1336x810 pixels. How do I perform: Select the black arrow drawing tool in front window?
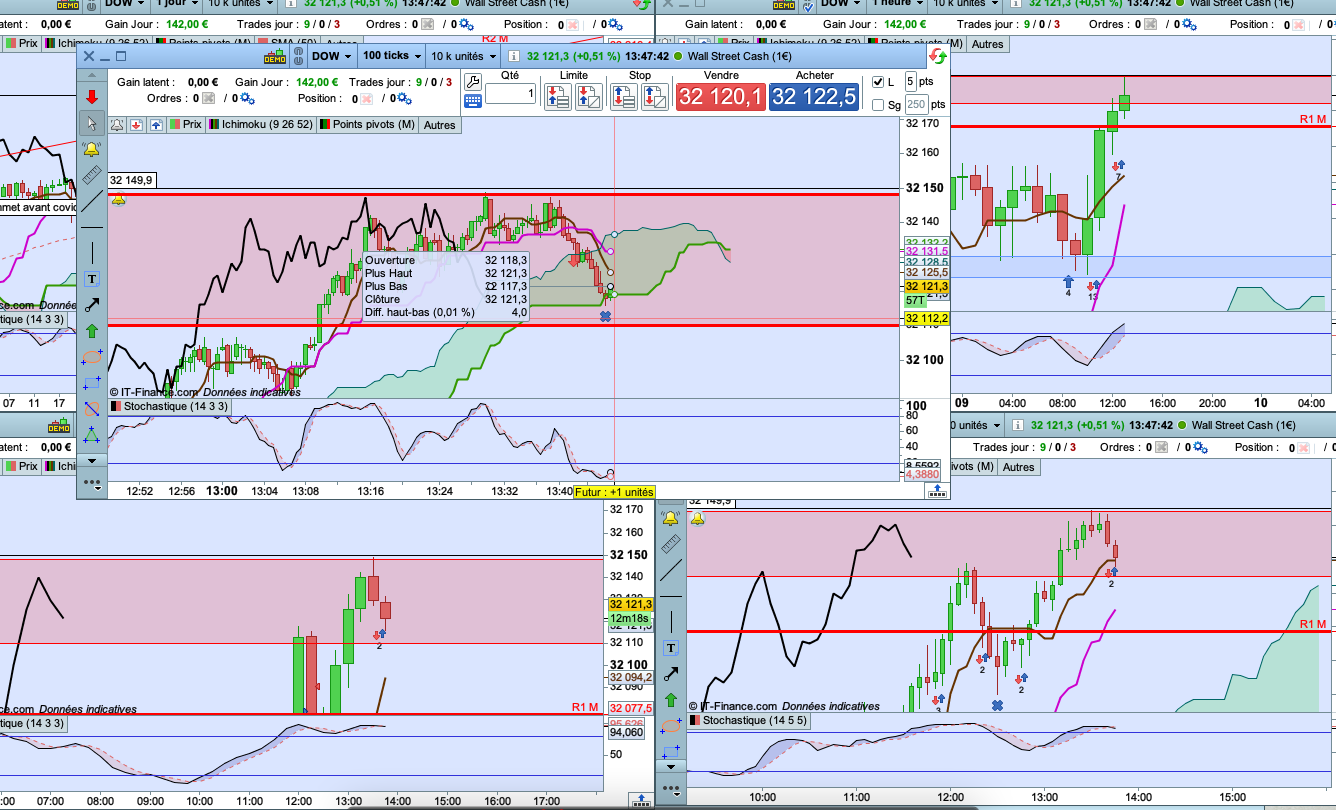[91, 305]
